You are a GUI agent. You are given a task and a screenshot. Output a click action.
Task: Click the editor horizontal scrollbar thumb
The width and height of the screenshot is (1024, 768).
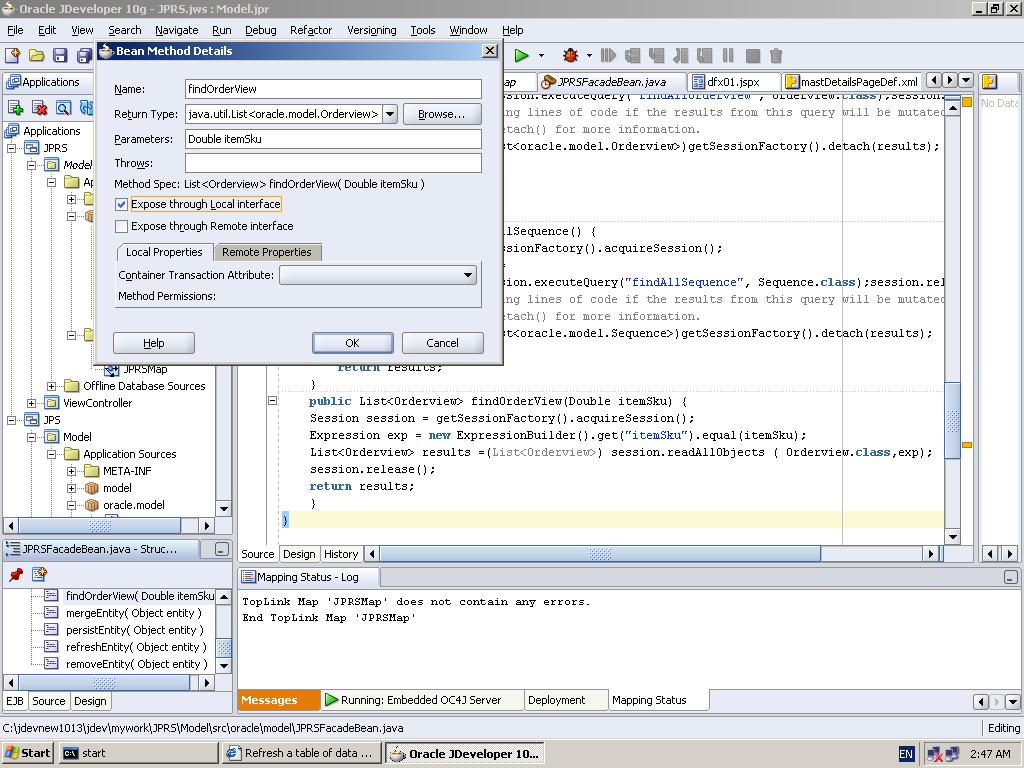pyautogui.click(x=600, y=554)
